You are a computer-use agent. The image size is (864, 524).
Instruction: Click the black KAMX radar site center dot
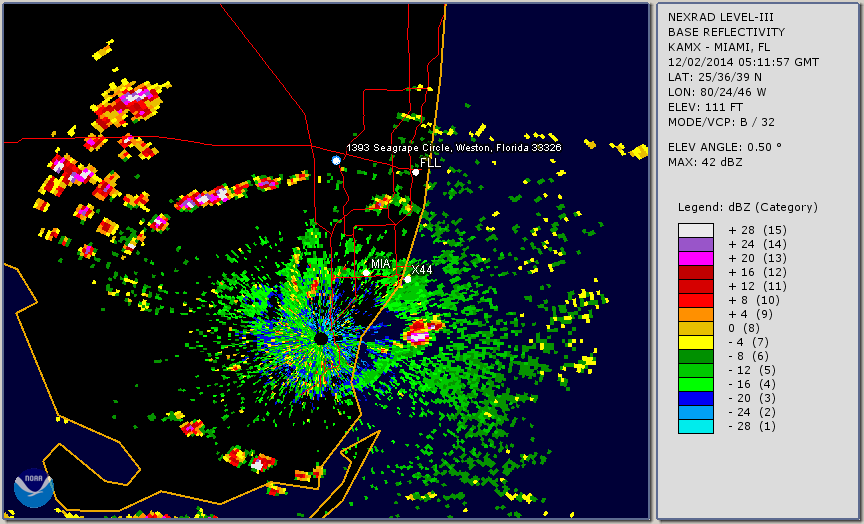pyautogui.click(x=321, y=338)
